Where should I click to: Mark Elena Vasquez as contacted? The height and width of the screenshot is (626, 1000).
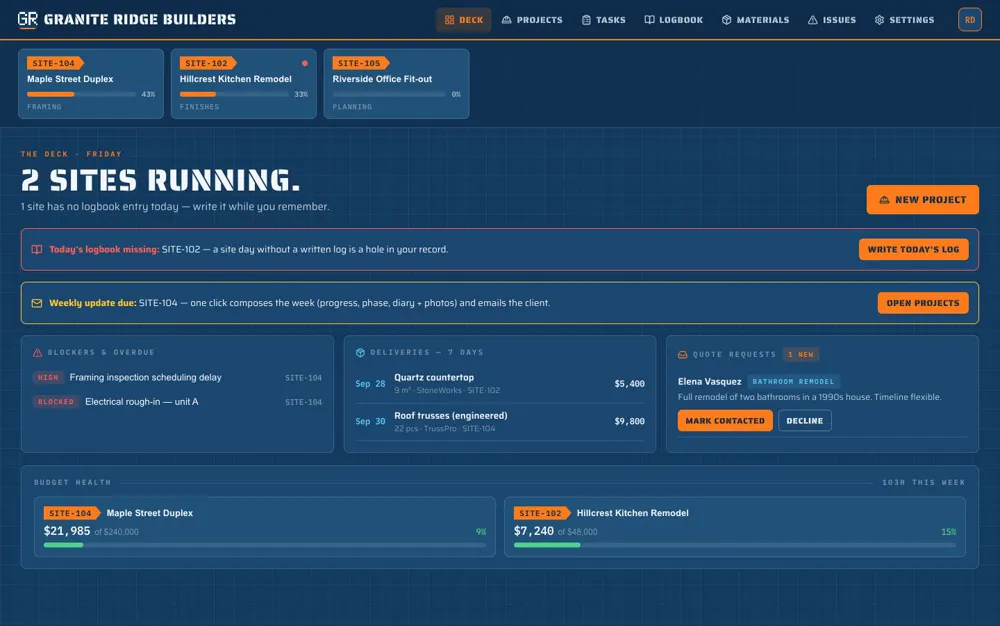click(x=725, y=421)
